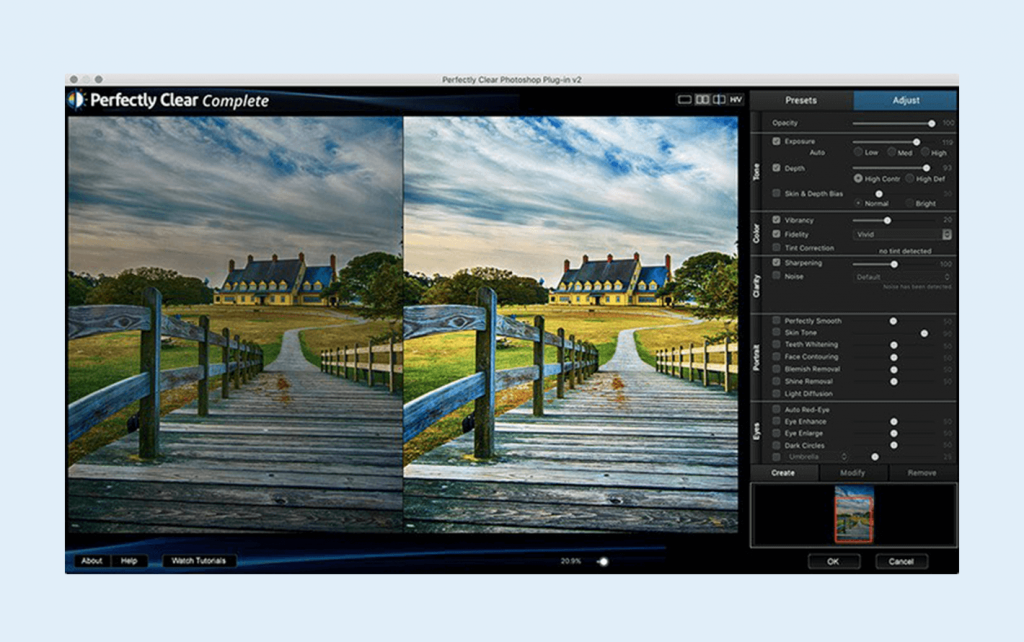Click the corrected image preview pane
The height and width of the screenshot is (642, 1024).
coord(571,324)
